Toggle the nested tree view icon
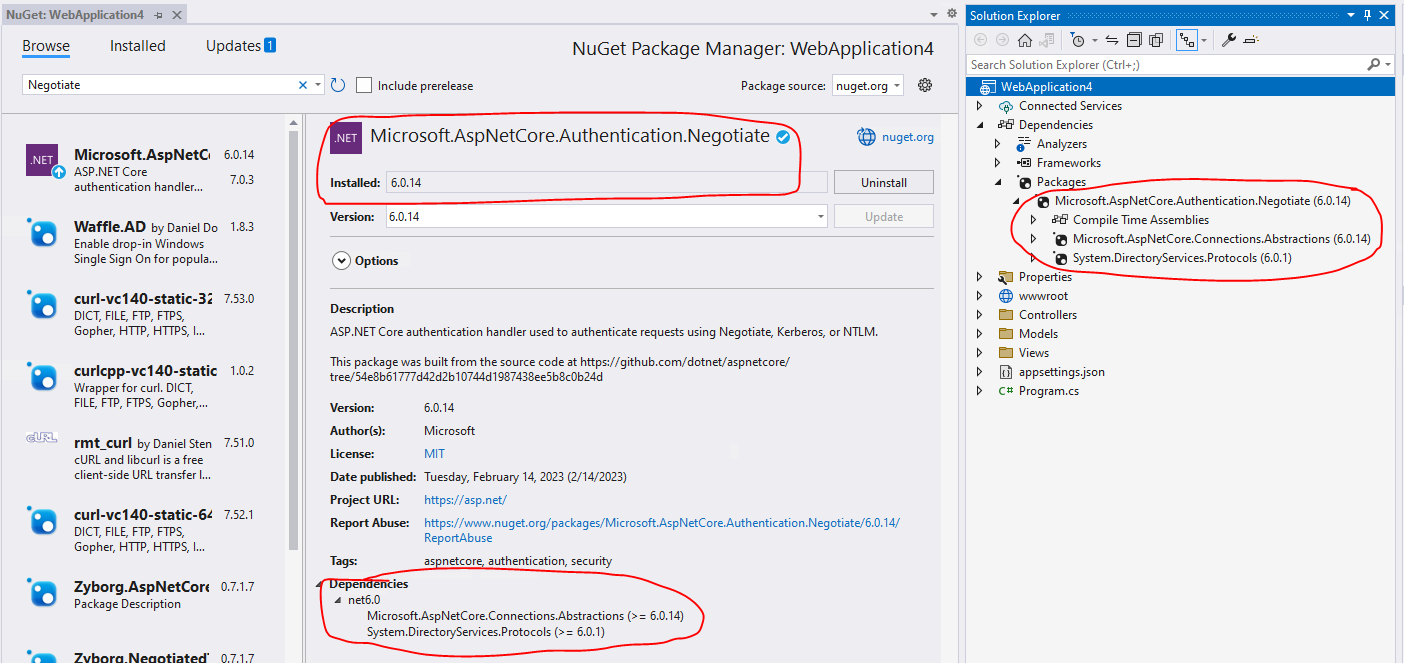1404x663 pixels. (x=1186, y=40)
